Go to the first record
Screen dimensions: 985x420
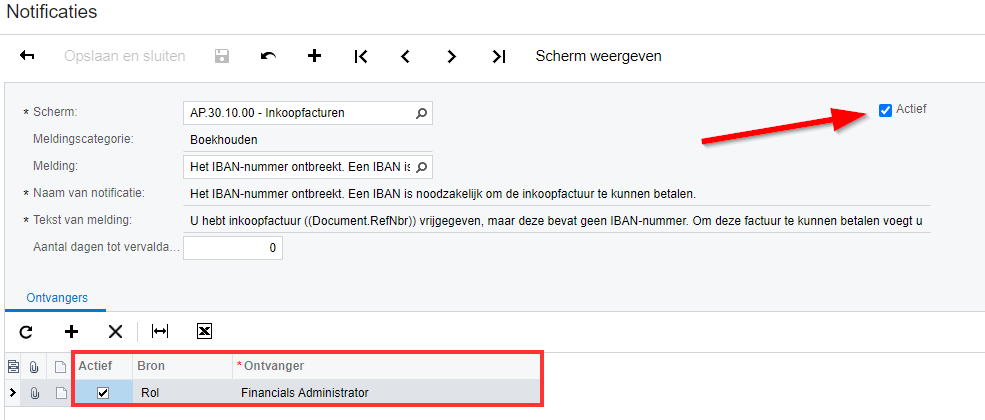360,56
